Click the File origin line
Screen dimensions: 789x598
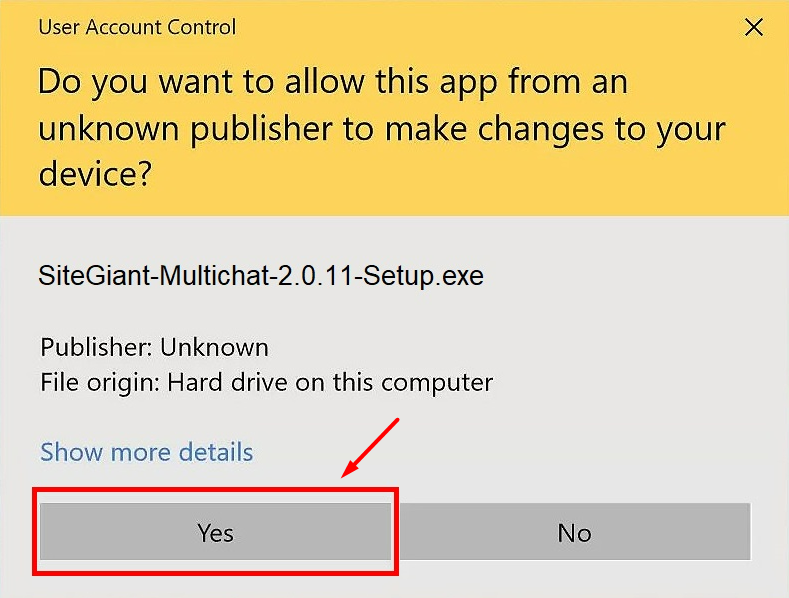coord(266,382)
